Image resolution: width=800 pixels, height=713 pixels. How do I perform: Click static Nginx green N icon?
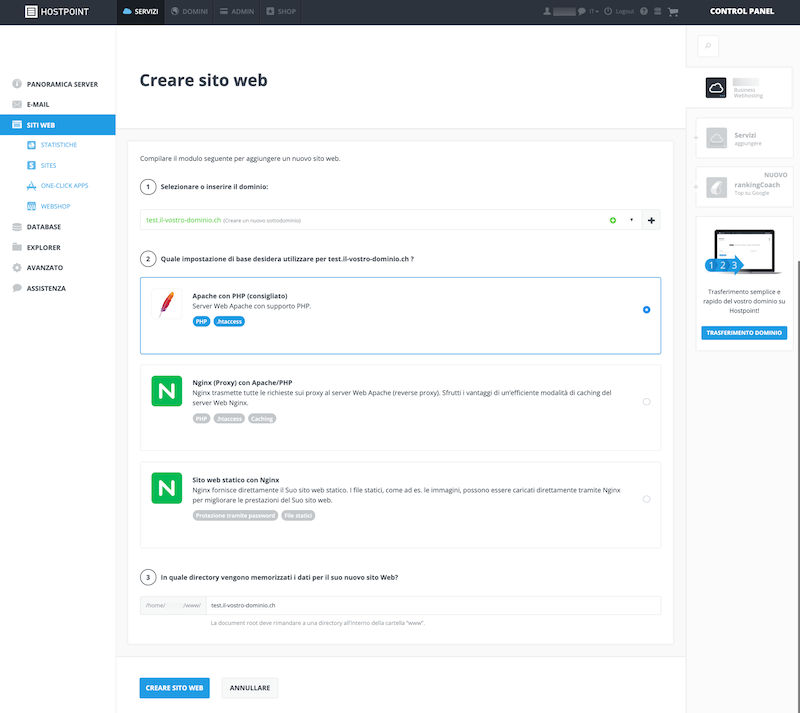(167, 488)
